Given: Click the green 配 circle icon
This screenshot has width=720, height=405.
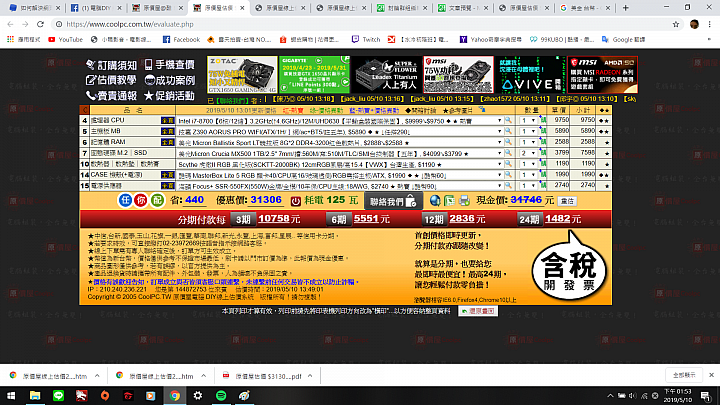Looking at the screenshot, I should [157, 200].
